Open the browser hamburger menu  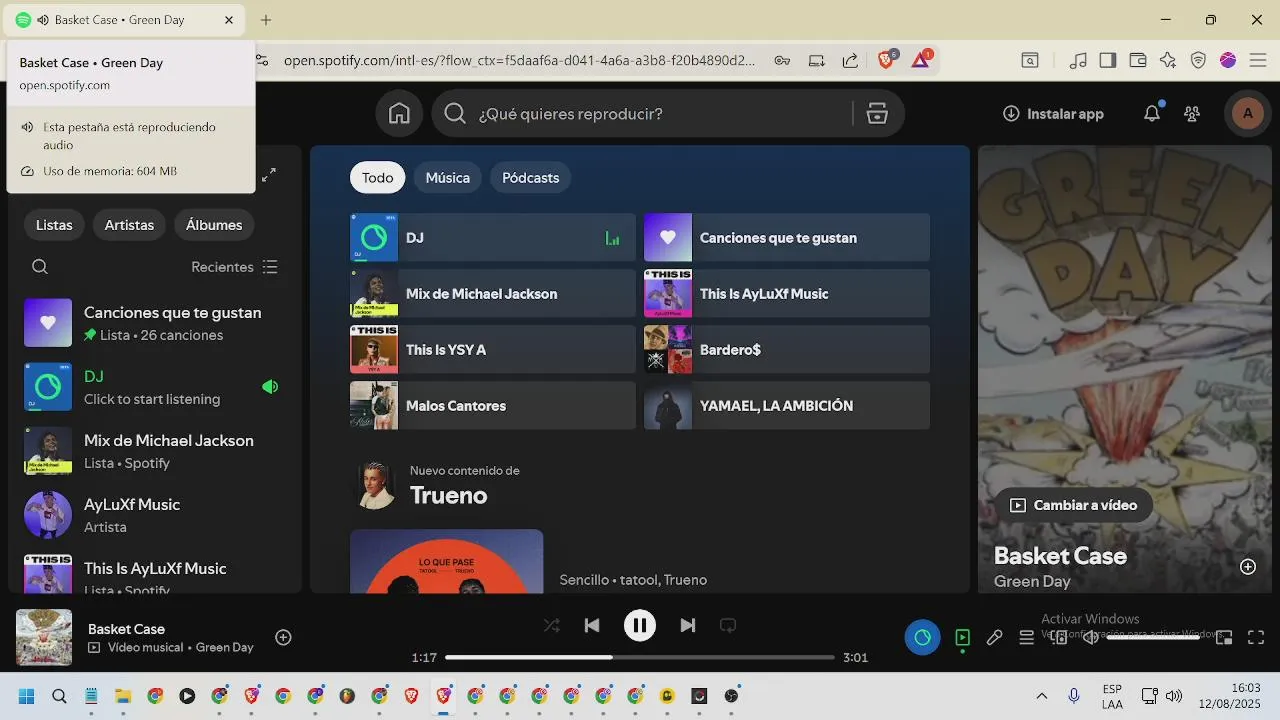[x=1257, y=60]
